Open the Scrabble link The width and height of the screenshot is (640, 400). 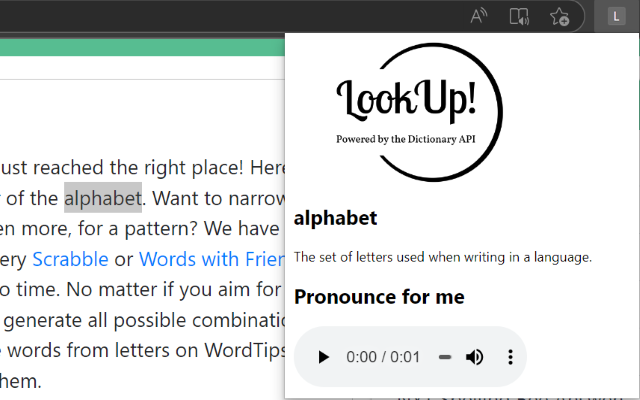pos(70,259)
